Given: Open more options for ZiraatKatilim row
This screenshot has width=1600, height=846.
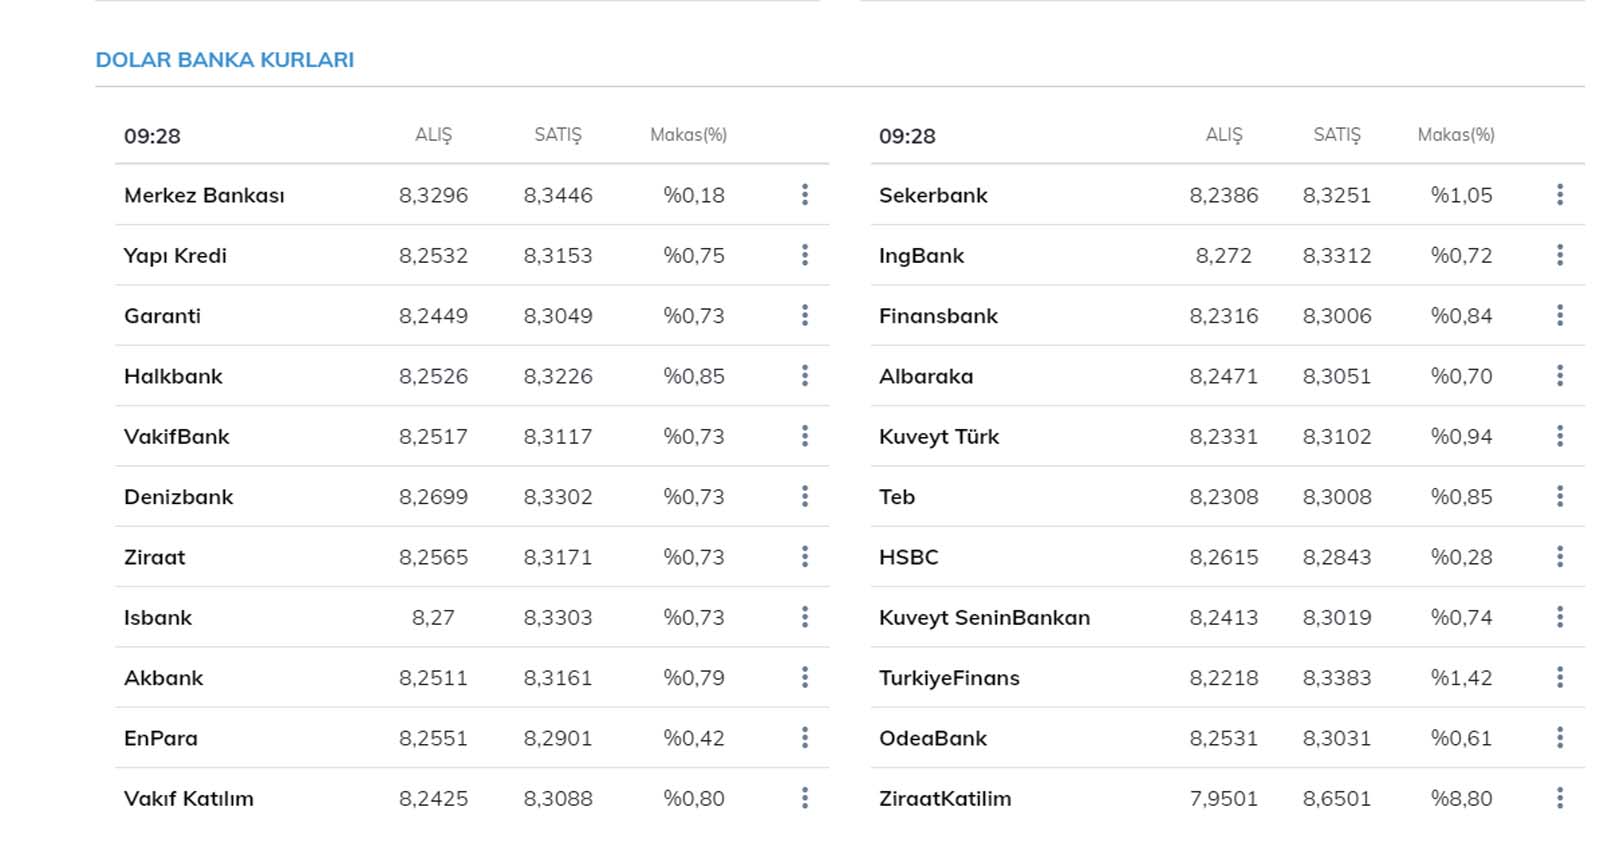Looking at the screenshot, I should click(1559, 798).
